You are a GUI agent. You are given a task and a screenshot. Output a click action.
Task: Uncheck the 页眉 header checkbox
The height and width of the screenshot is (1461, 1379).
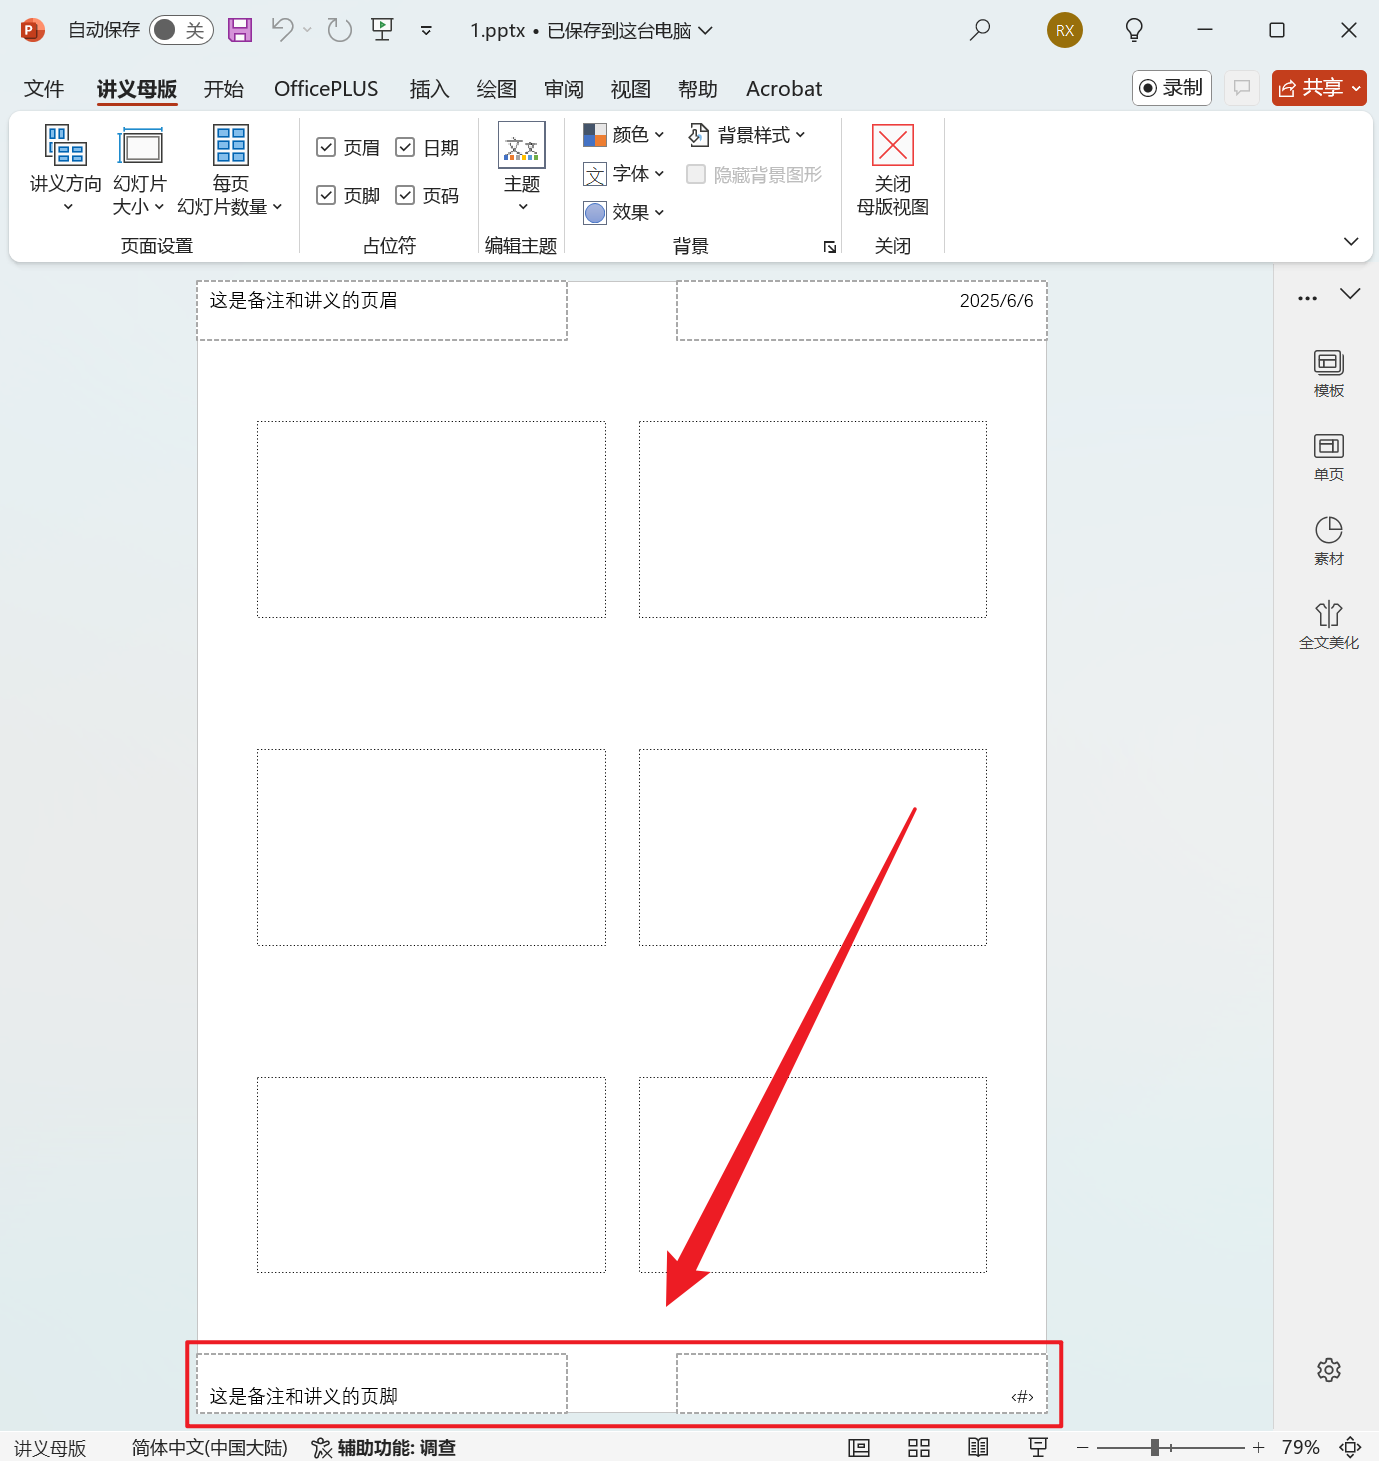point(326,148)
